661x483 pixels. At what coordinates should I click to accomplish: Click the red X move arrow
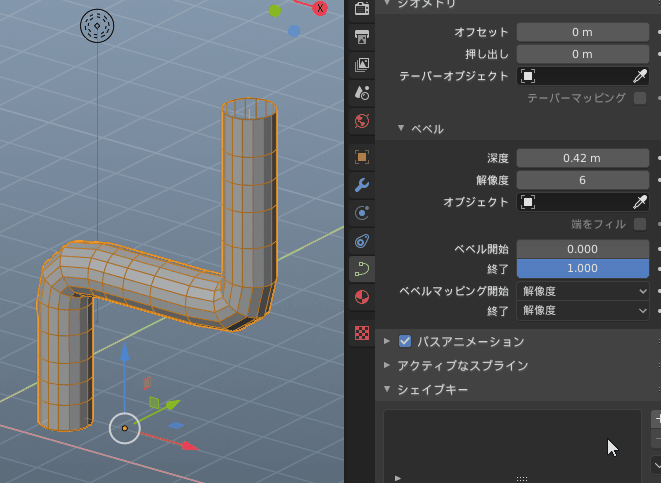190,446
